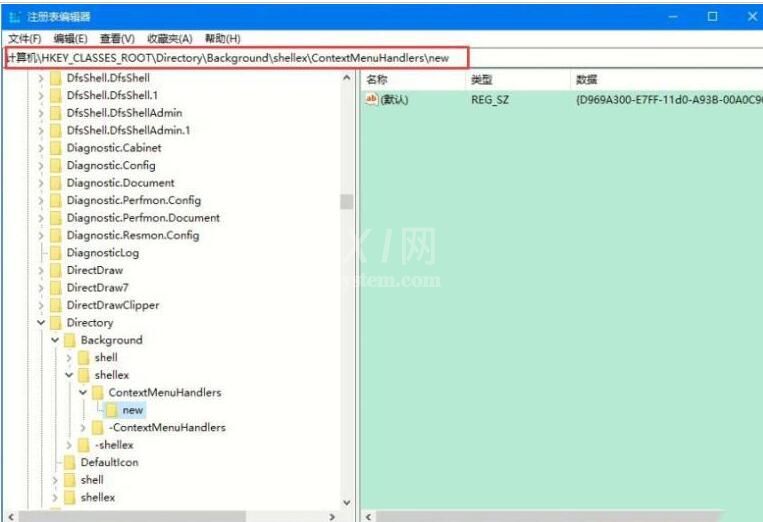Collapse the Directory key
763x522 pixels.
(41, 323)
